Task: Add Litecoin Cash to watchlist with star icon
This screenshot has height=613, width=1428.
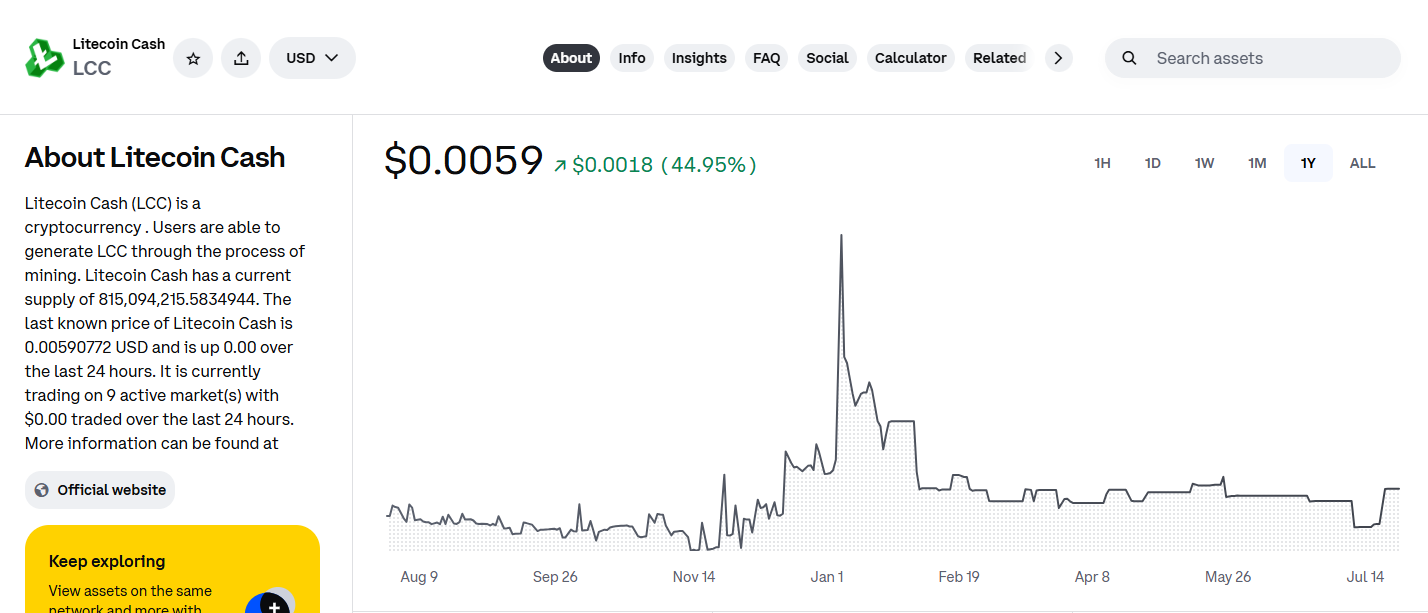Action: tap(193, 58)
